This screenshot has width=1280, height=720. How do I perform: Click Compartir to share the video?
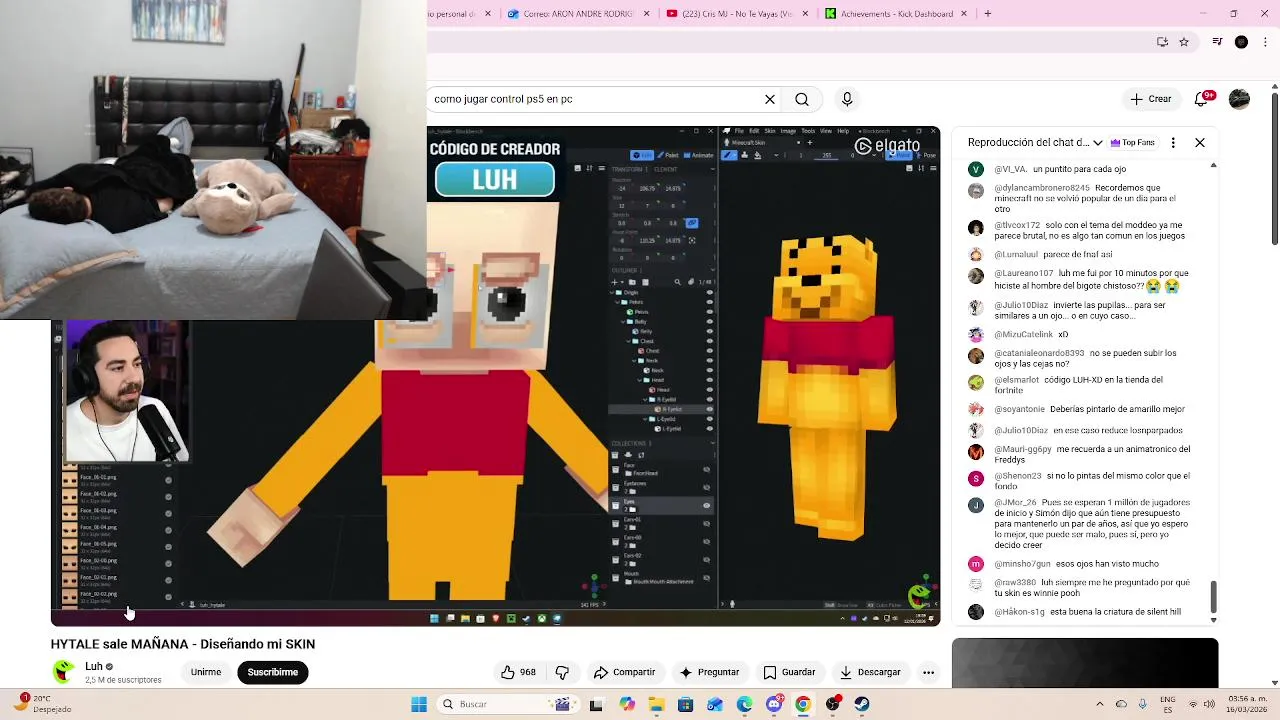coord(624,672)
